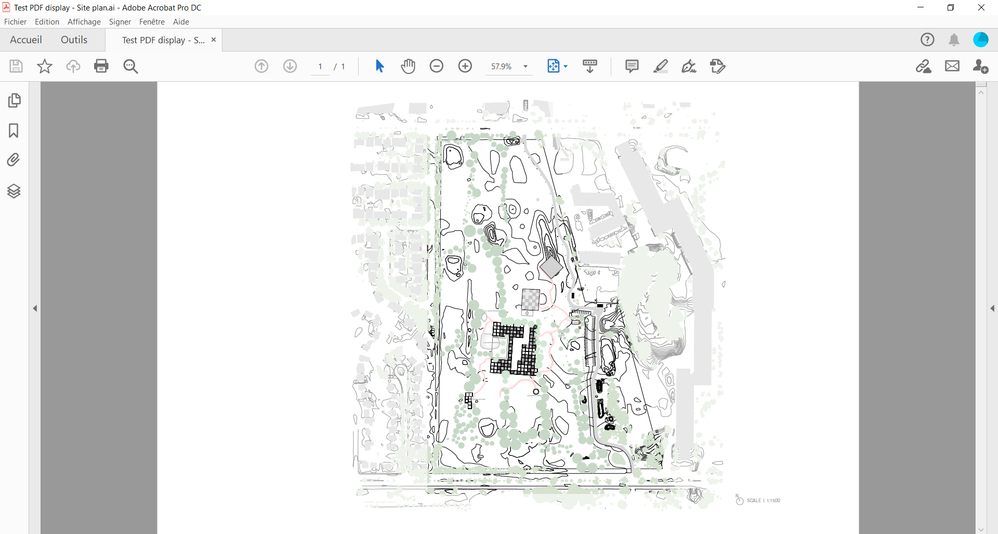Upload file to cloud icon
Viewport: 998px width, 534px height.
coord(73,66)
